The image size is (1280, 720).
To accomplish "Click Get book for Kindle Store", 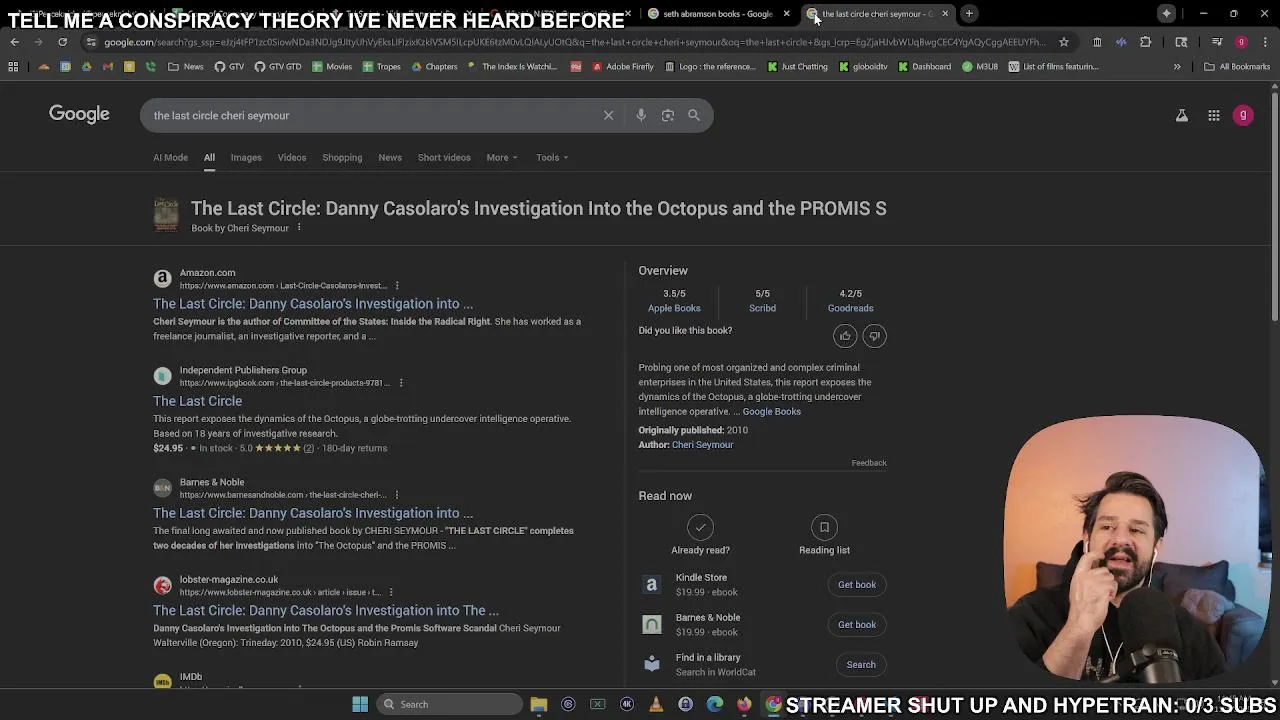I will 857,585.
